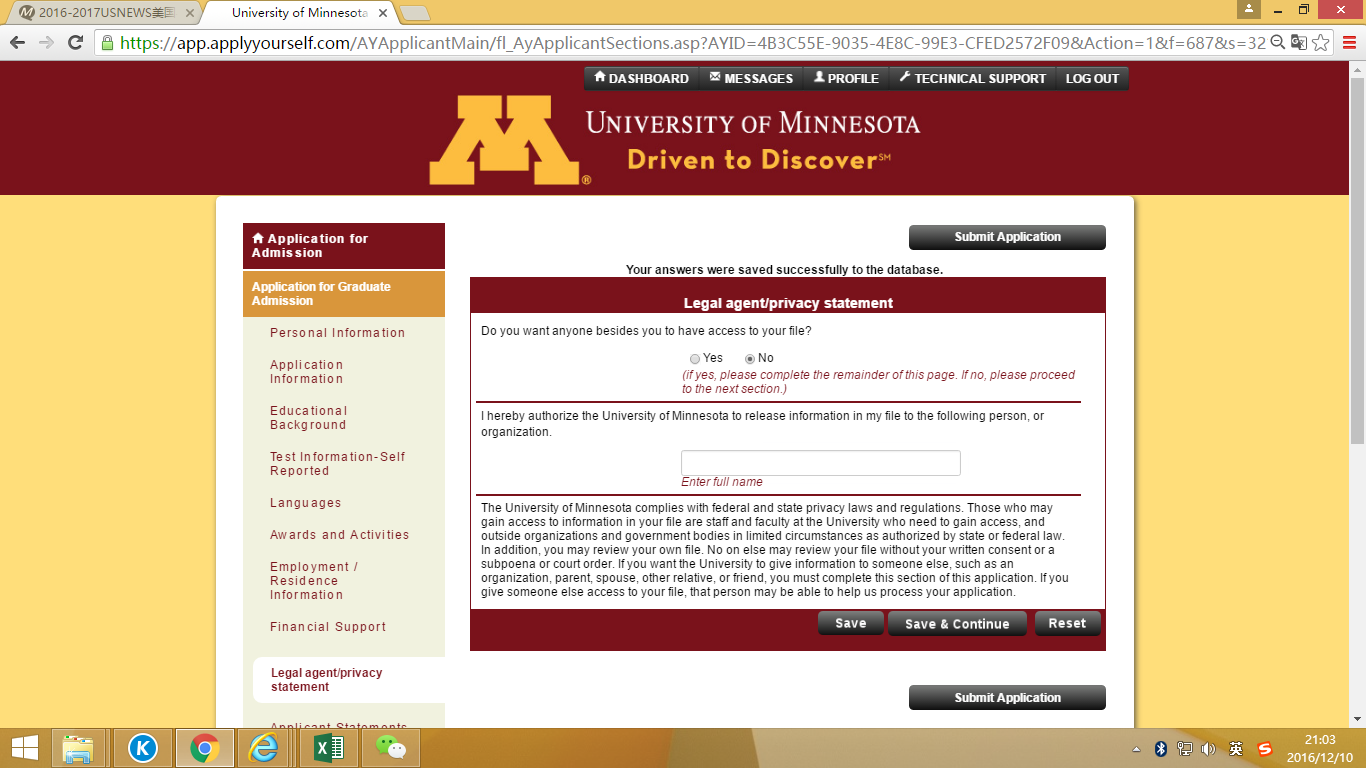Click the Reset button
The height and width of the screenshot is (768, 1366).
[x=1067, y=623]
